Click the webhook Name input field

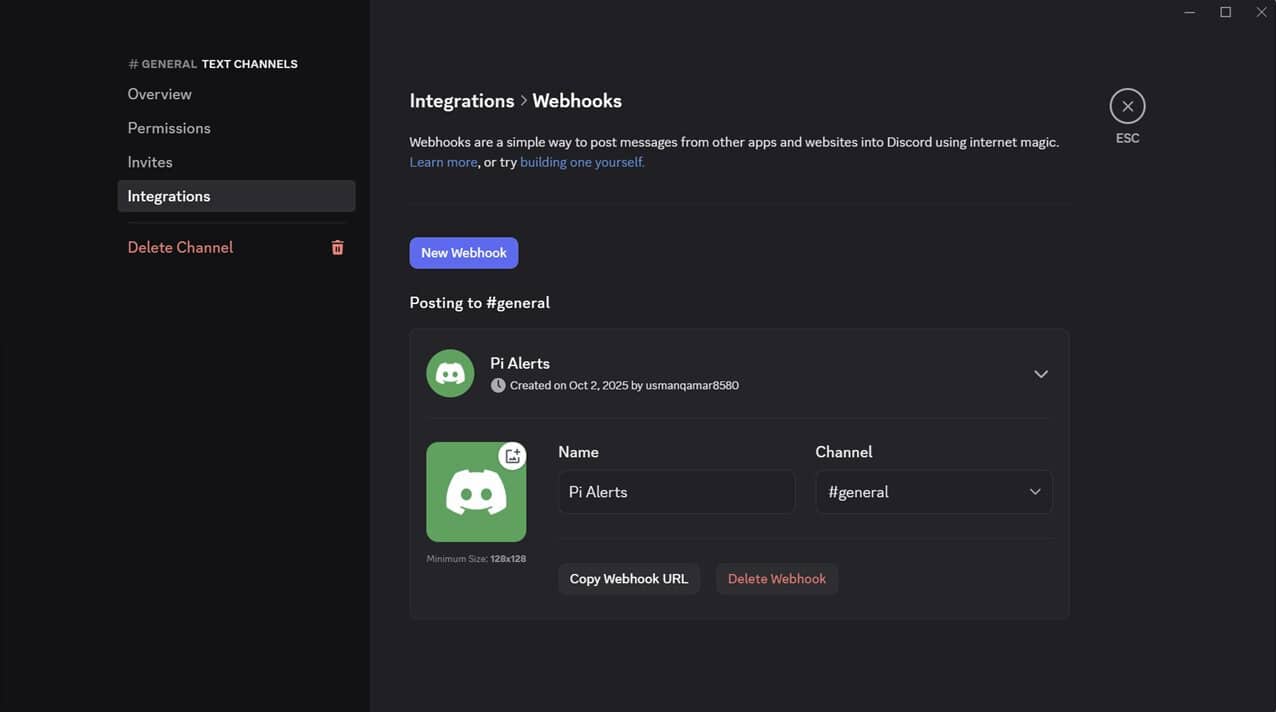coord(676,492)
